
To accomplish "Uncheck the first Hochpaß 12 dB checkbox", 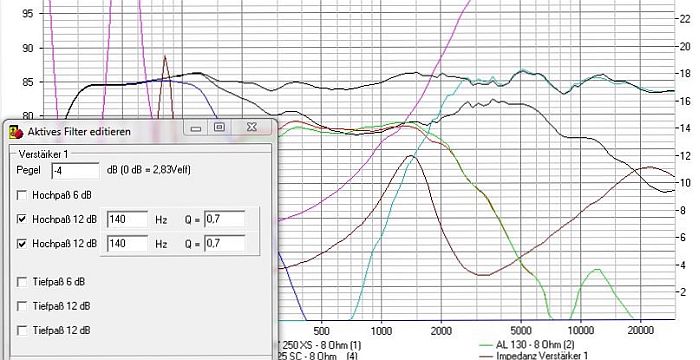I will point(21,219).
